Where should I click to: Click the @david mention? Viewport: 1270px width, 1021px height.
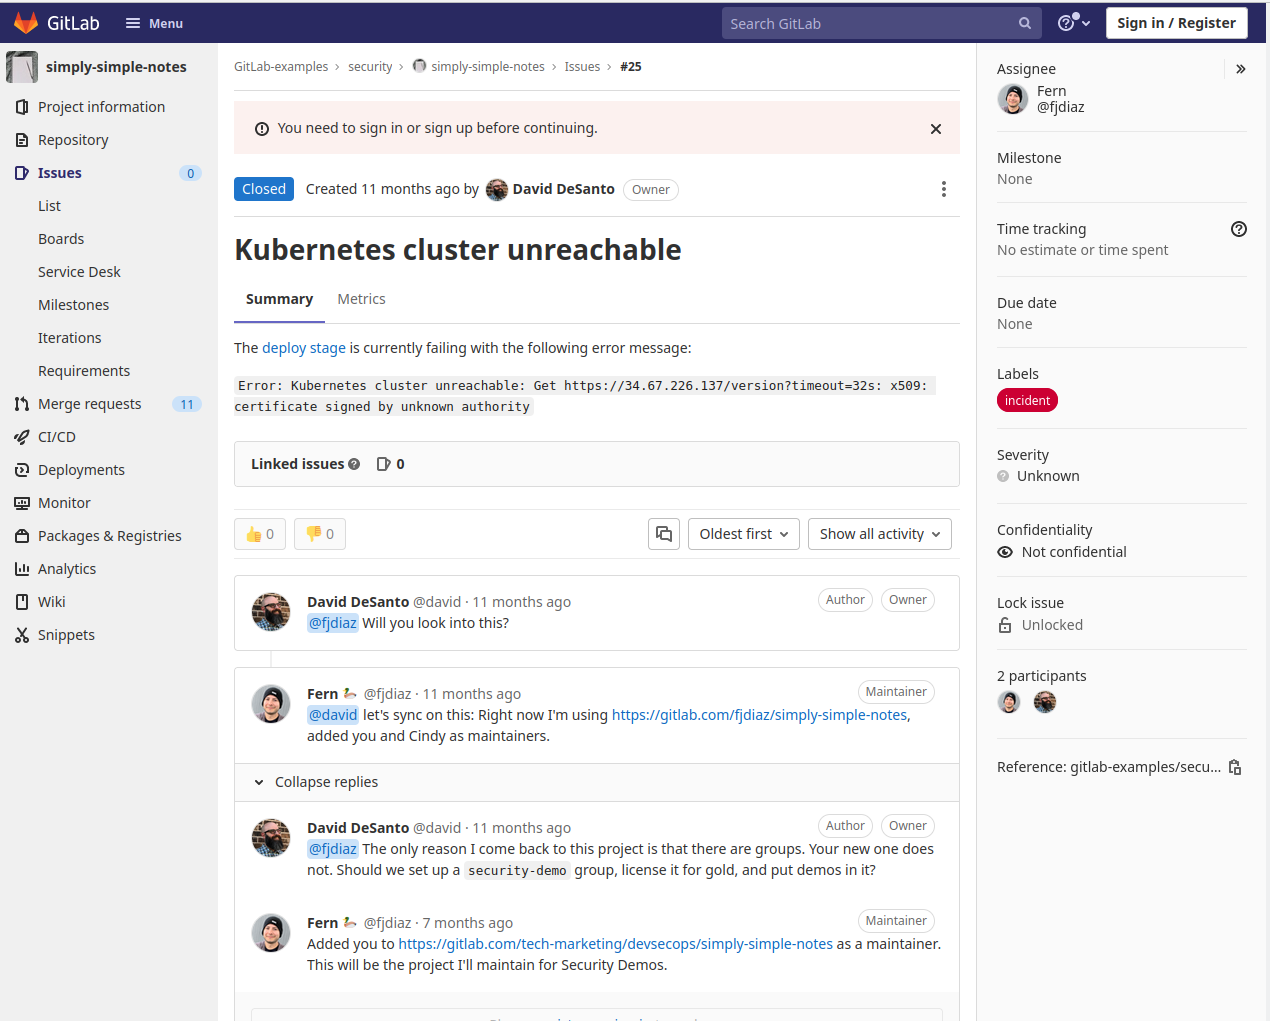tap(333, 715)
